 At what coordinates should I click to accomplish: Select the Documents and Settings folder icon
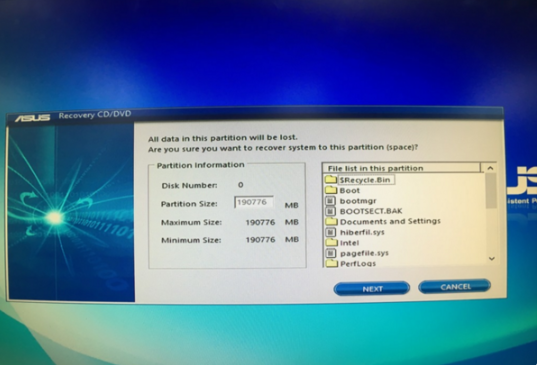click(331, 221)
